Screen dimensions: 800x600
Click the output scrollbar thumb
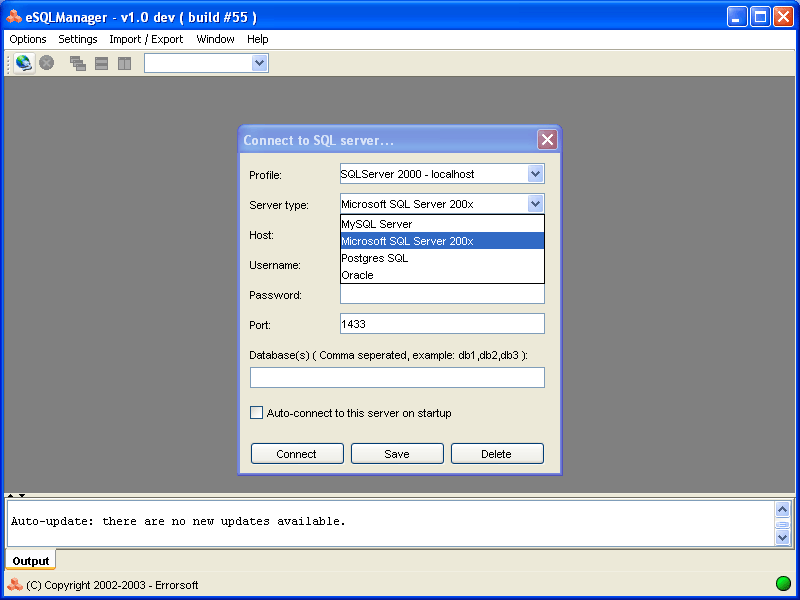(782, 524)
